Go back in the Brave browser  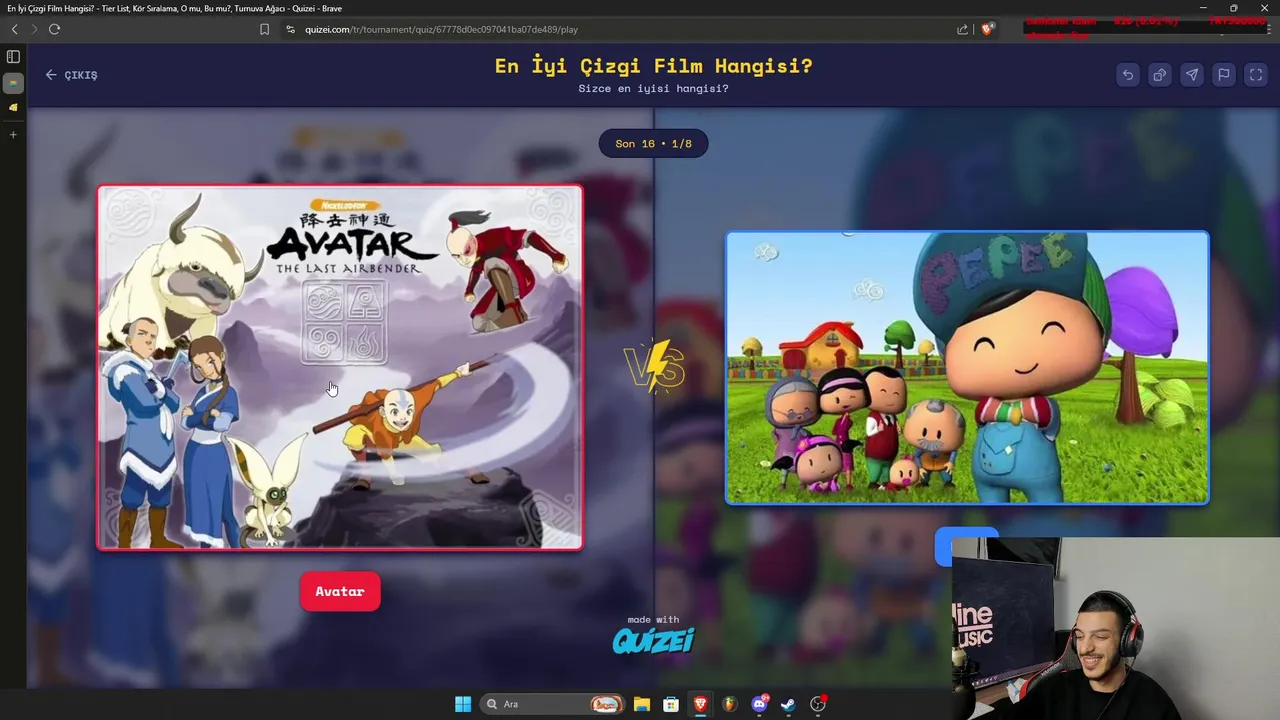pyautogui.click(x=14, y=29)
